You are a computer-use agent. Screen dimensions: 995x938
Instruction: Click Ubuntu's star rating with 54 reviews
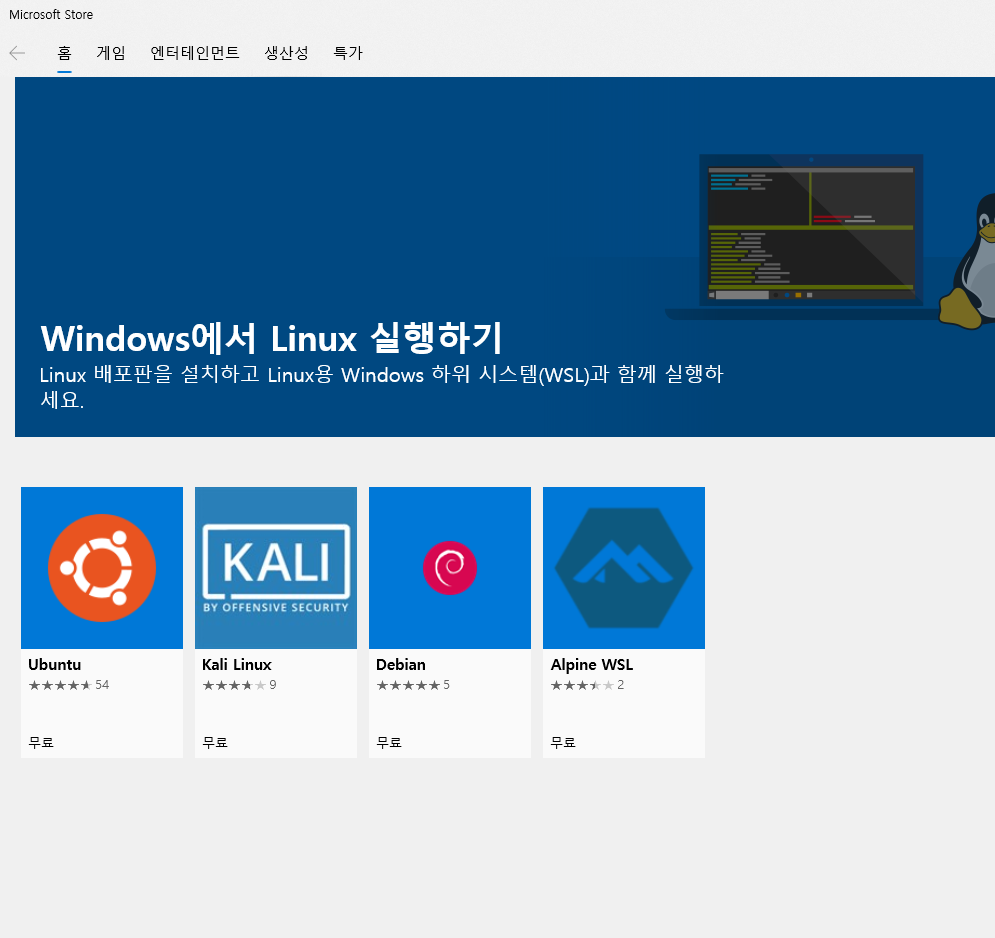(69, 685)
